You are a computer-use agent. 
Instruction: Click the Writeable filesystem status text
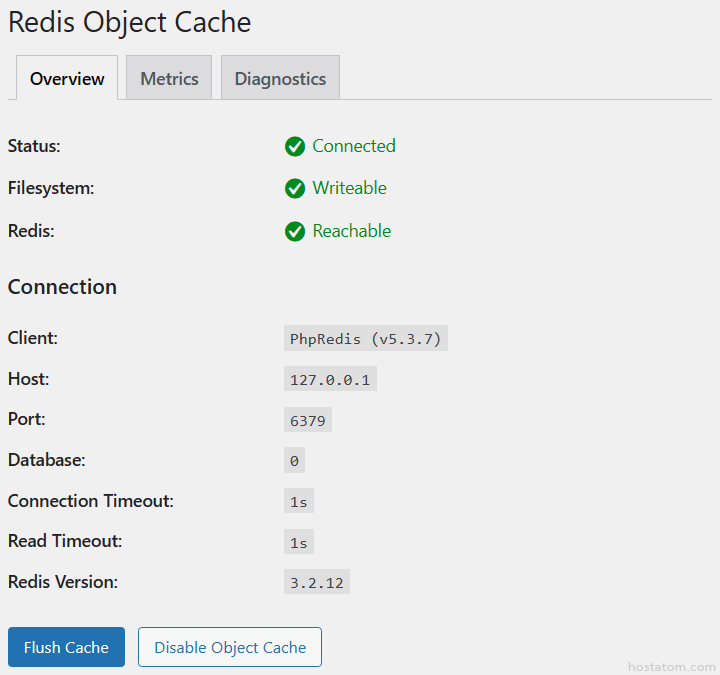349,188
